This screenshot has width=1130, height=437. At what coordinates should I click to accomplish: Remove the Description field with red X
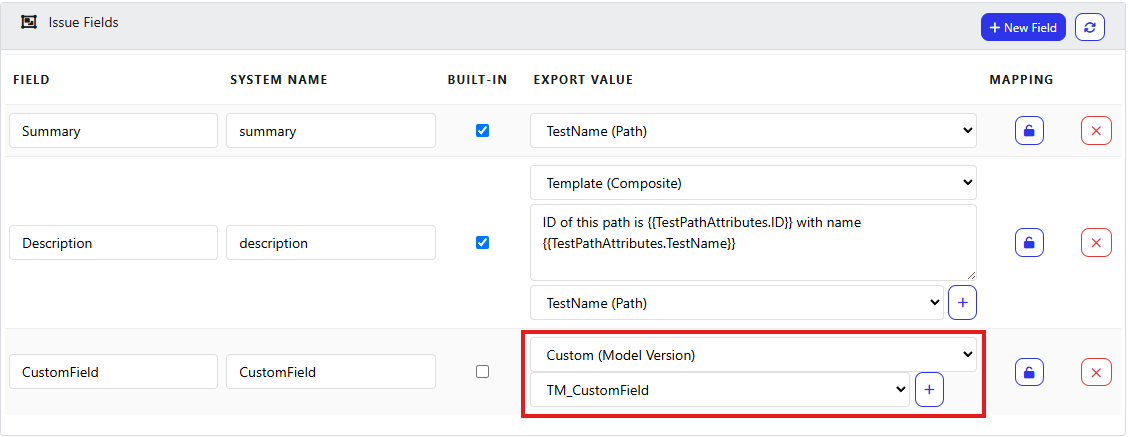click(x=1096, y=243)
